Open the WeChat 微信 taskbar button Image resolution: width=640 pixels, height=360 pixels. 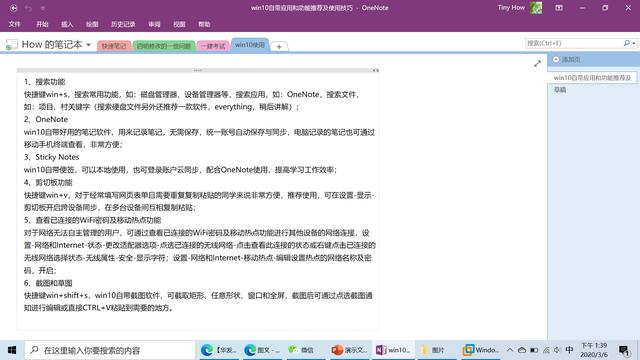(x=305, y=350)
